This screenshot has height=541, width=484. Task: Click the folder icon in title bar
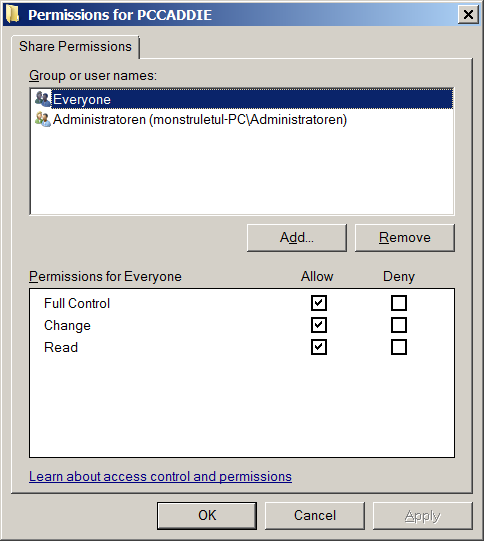(13, 14)
